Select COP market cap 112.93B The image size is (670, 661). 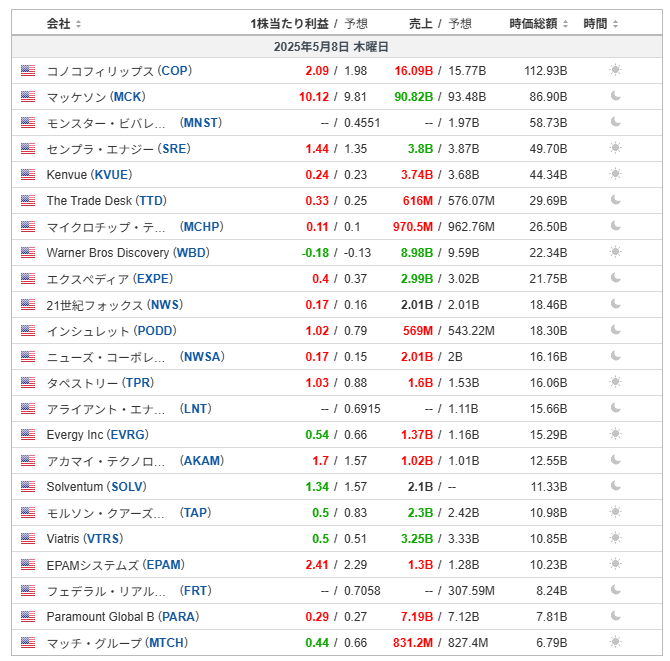pos(546,71)
